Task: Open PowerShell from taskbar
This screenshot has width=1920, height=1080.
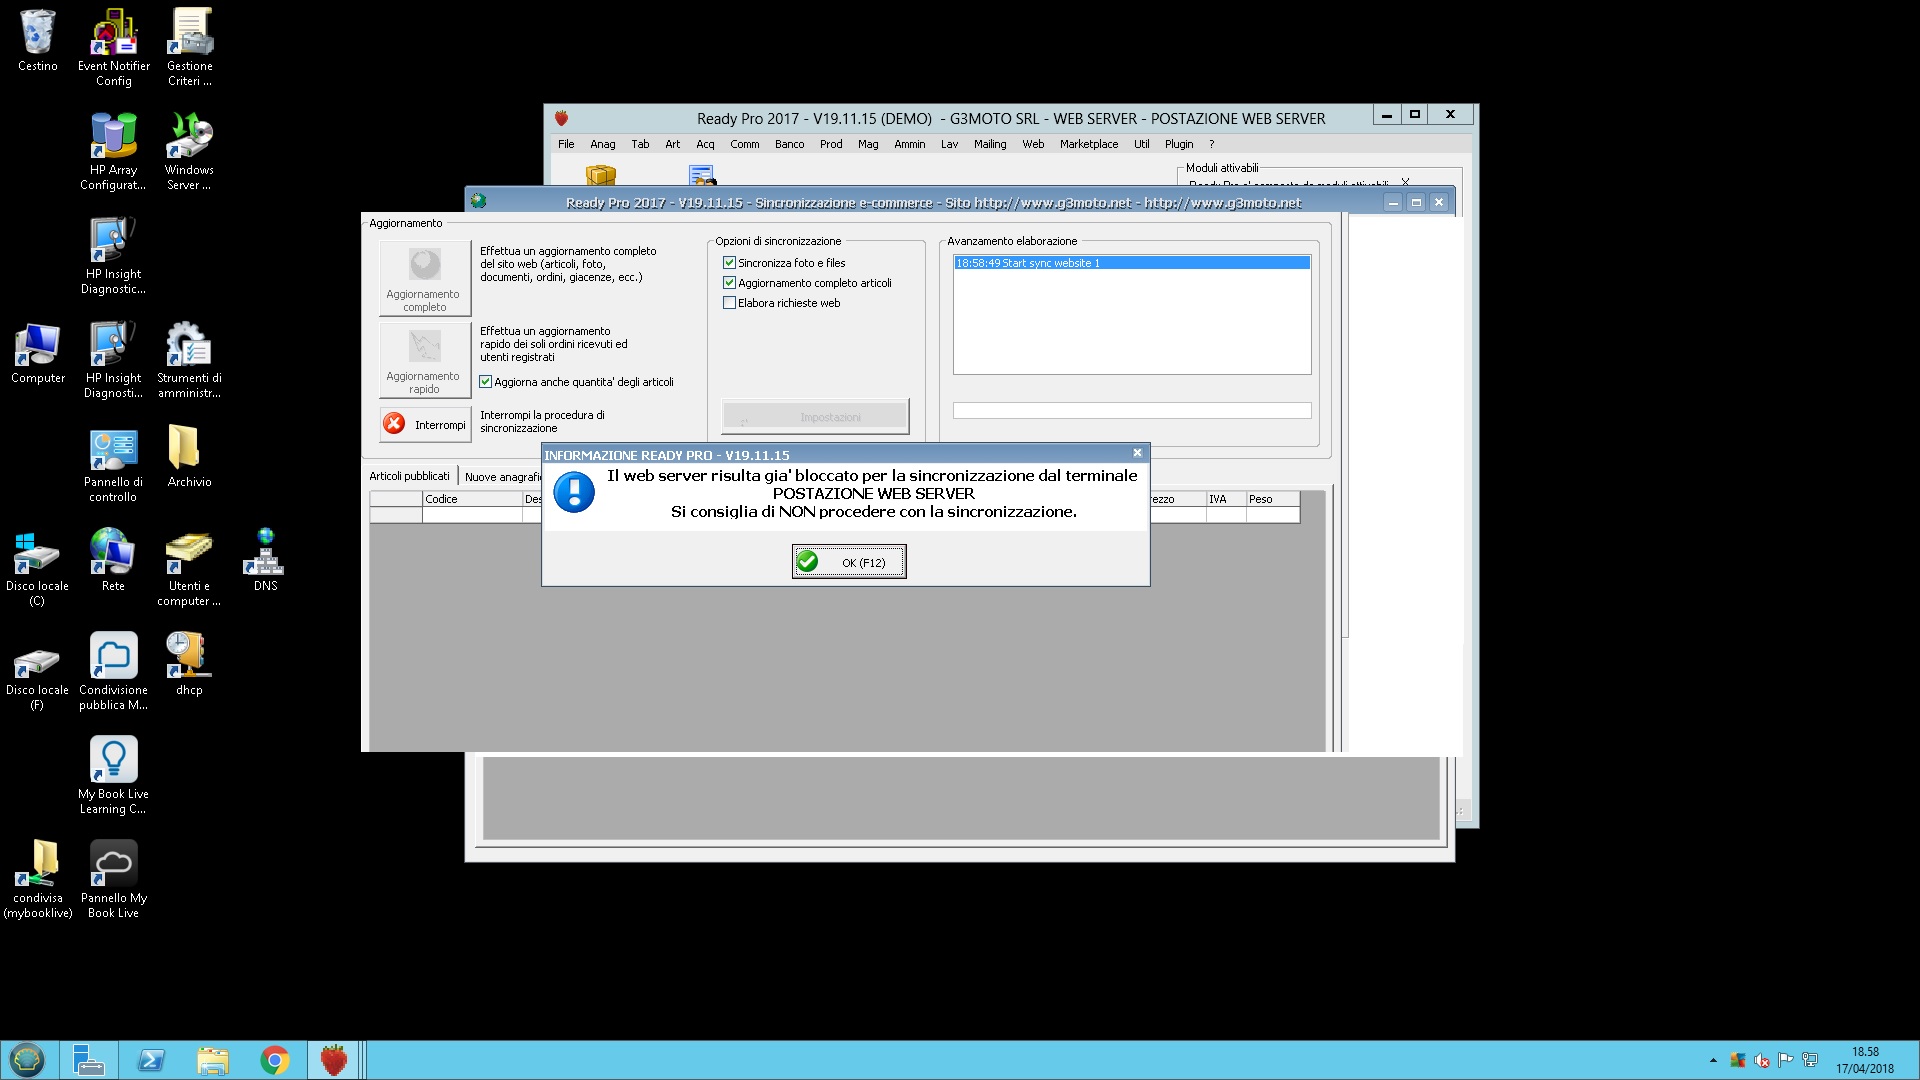Action: coord(151,1060)
